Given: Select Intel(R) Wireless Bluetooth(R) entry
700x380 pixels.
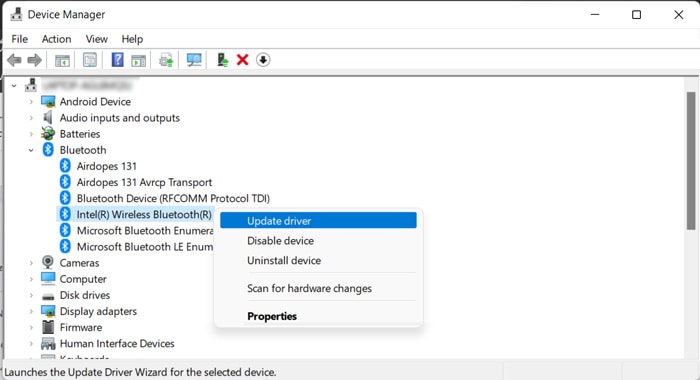Looking at the screenshot, I should click(x=144, y=214).
